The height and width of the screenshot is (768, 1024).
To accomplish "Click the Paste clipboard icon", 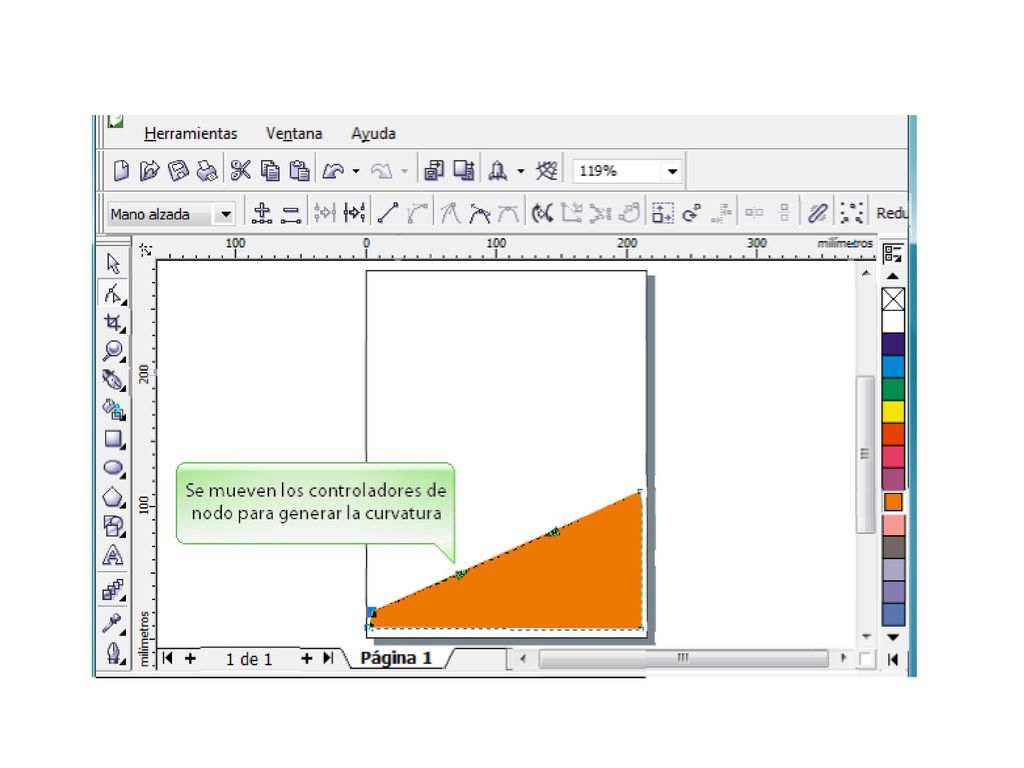I will [x=299, y=170].
